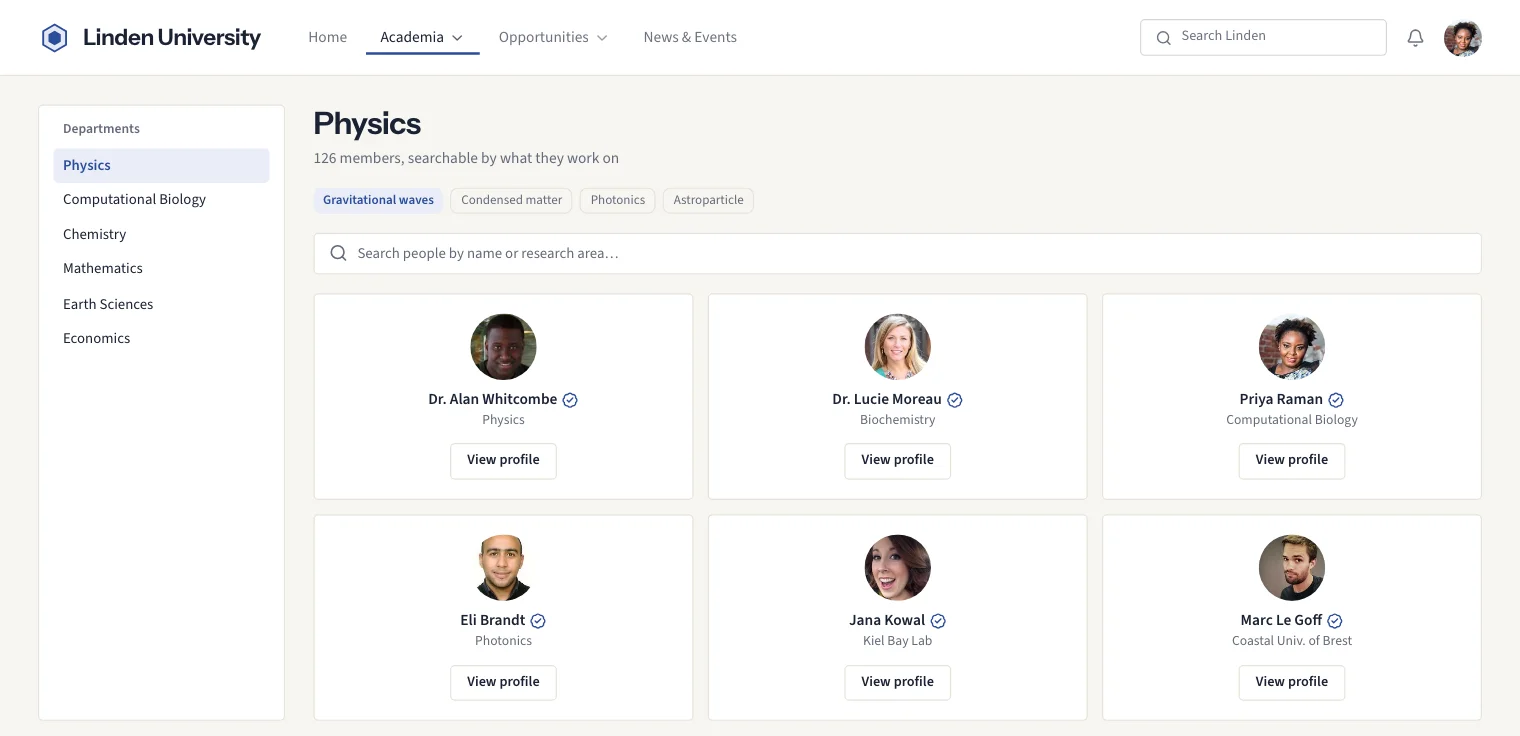Select the Mathematics department
Viewport: 1520px width, 736px height.
pyautogui.click(x=161, y=269)
